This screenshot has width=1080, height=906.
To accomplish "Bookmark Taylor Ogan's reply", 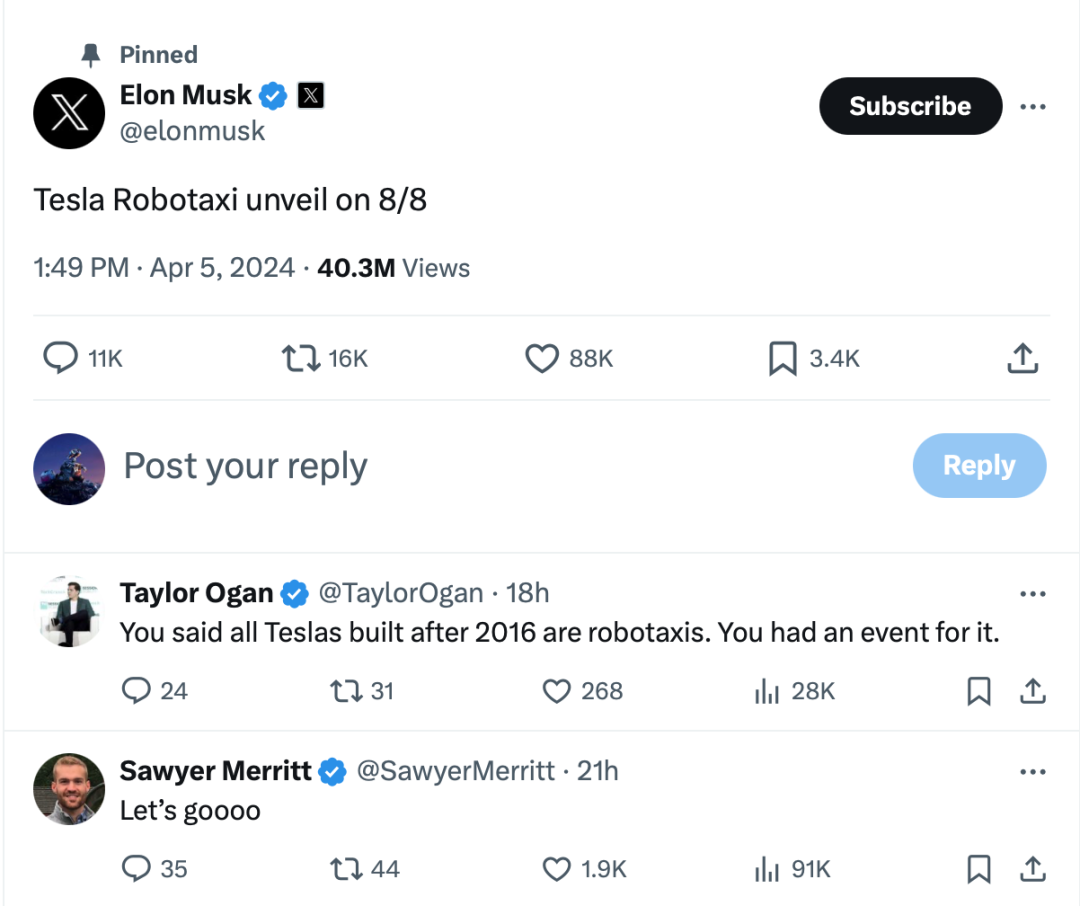I will (x=979, y=691).
